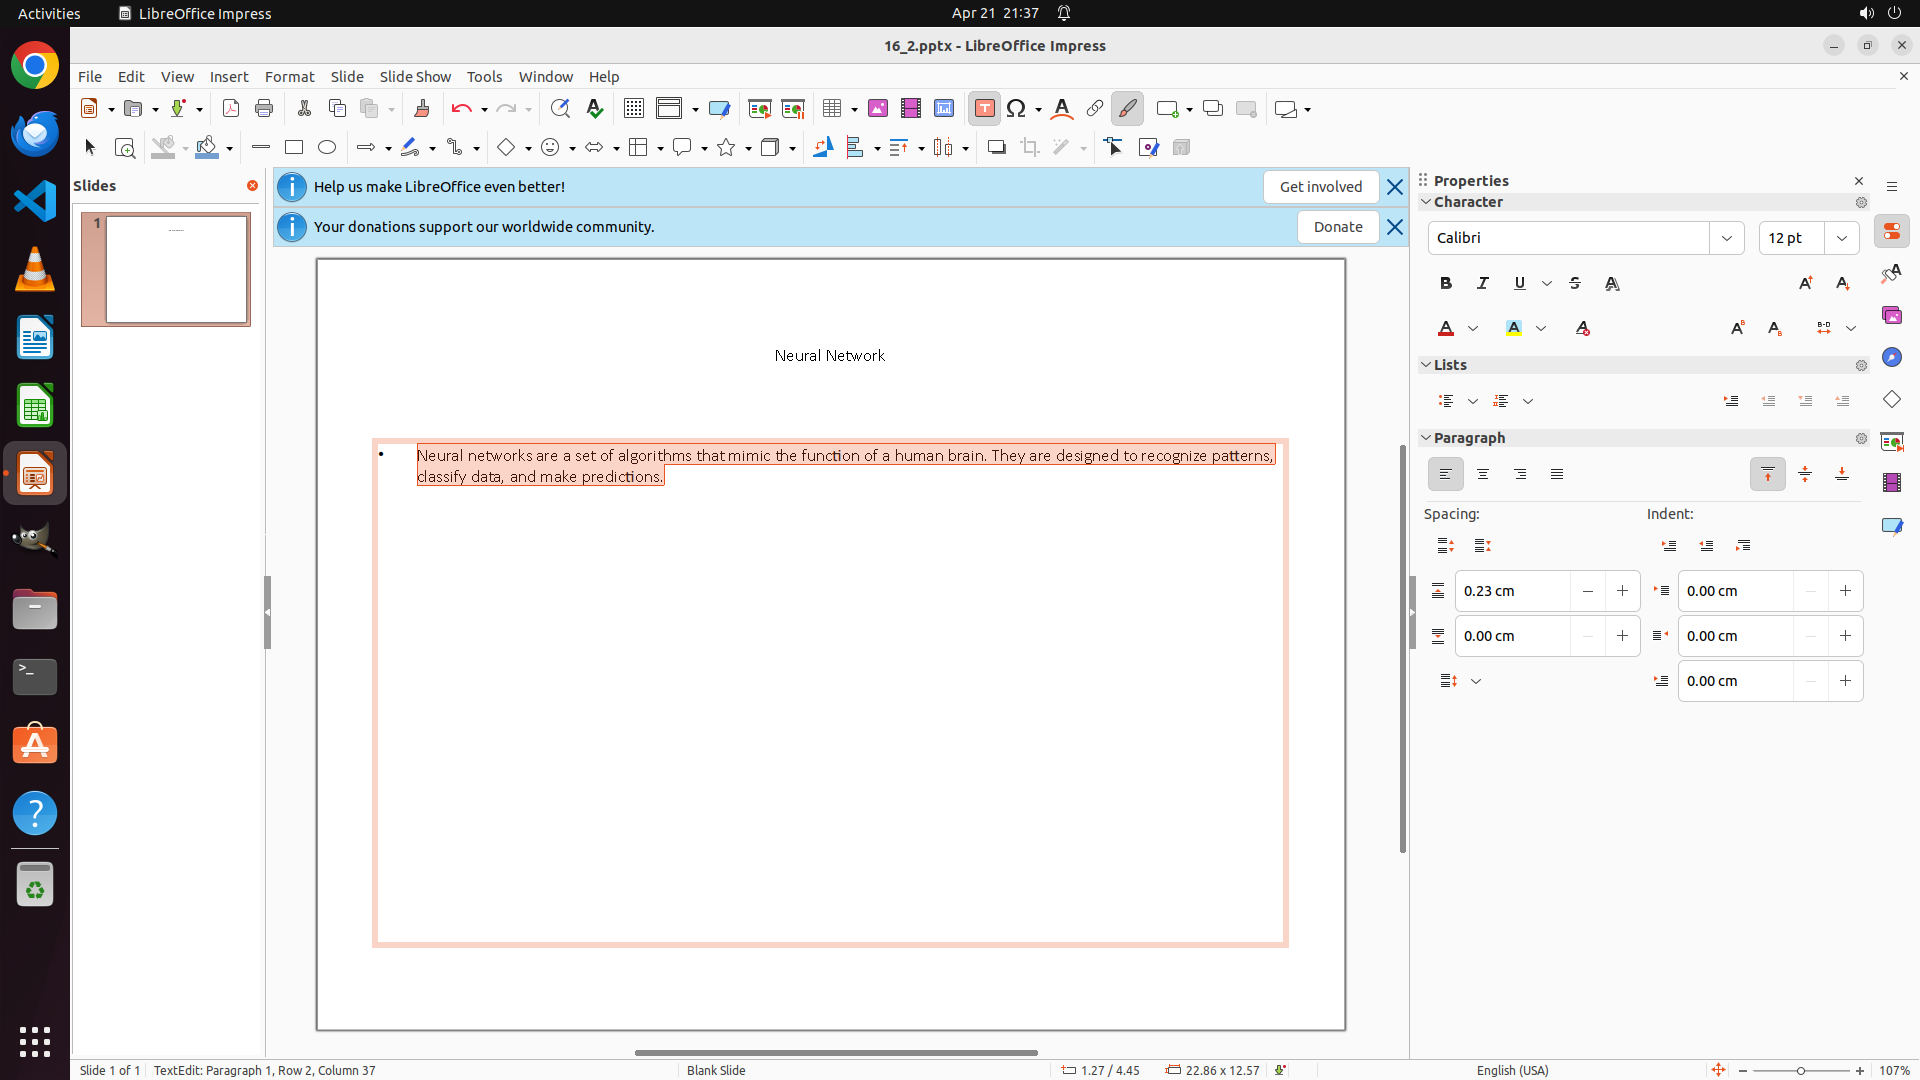Open the Slide Show menu
Screen dimensions: 1920x1080
pyautogui.click(x=415, y=77)
